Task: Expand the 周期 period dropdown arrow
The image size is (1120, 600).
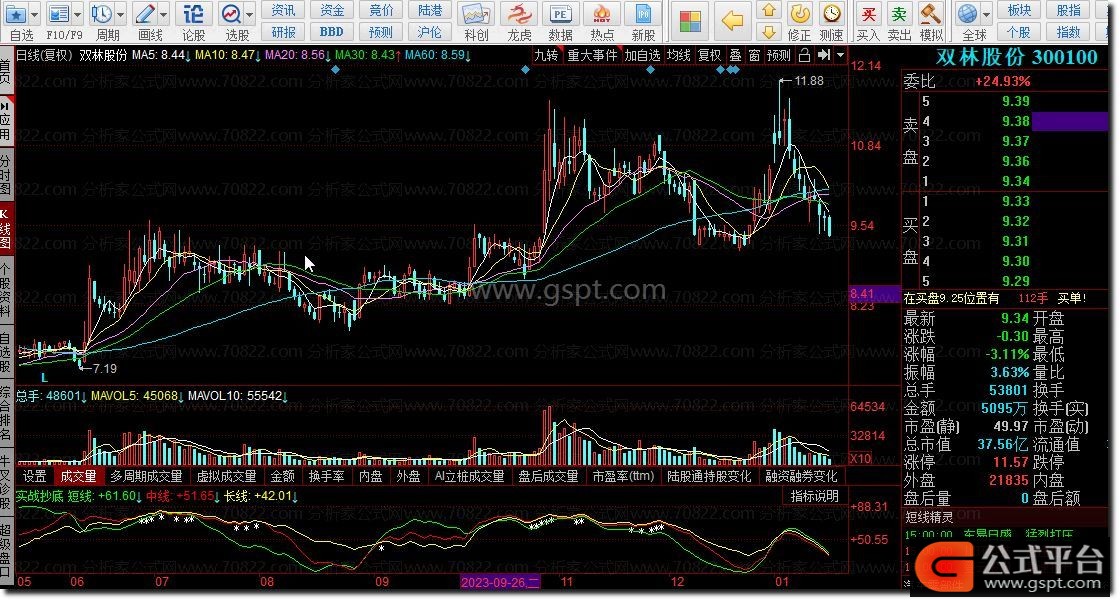Action: click(121, 14)
